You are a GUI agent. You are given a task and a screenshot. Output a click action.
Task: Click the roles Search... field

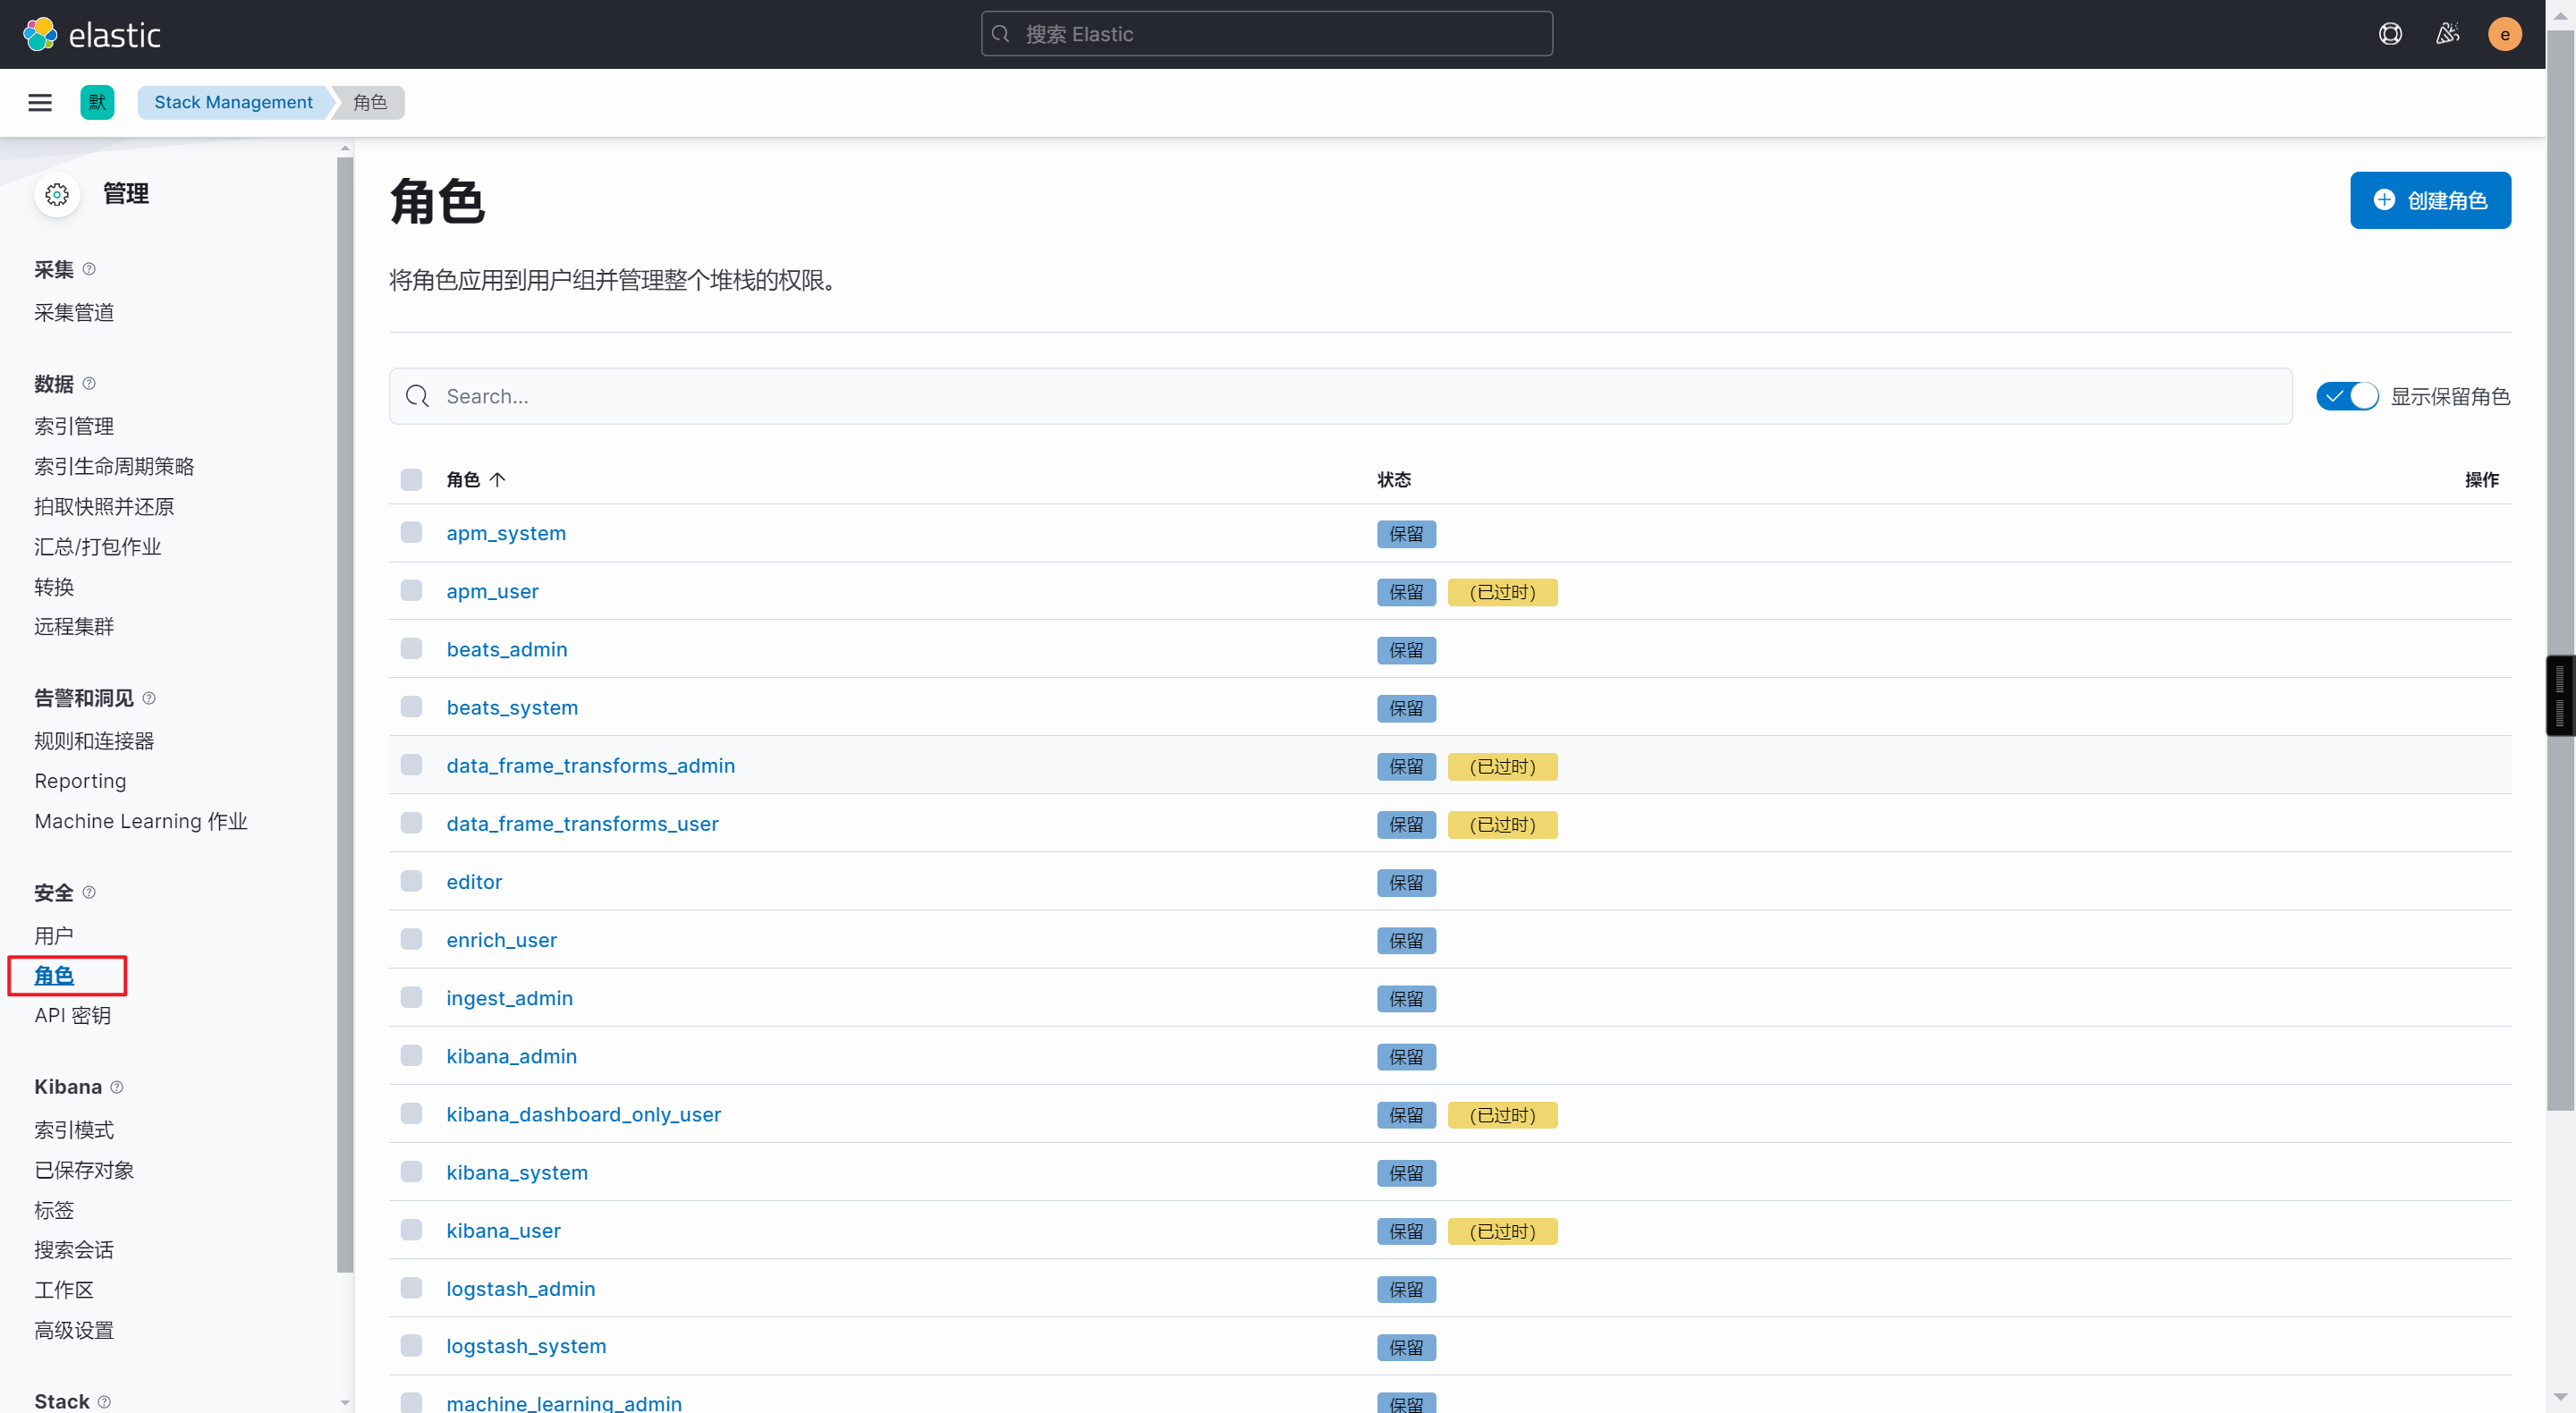[x=1340, y=397]
